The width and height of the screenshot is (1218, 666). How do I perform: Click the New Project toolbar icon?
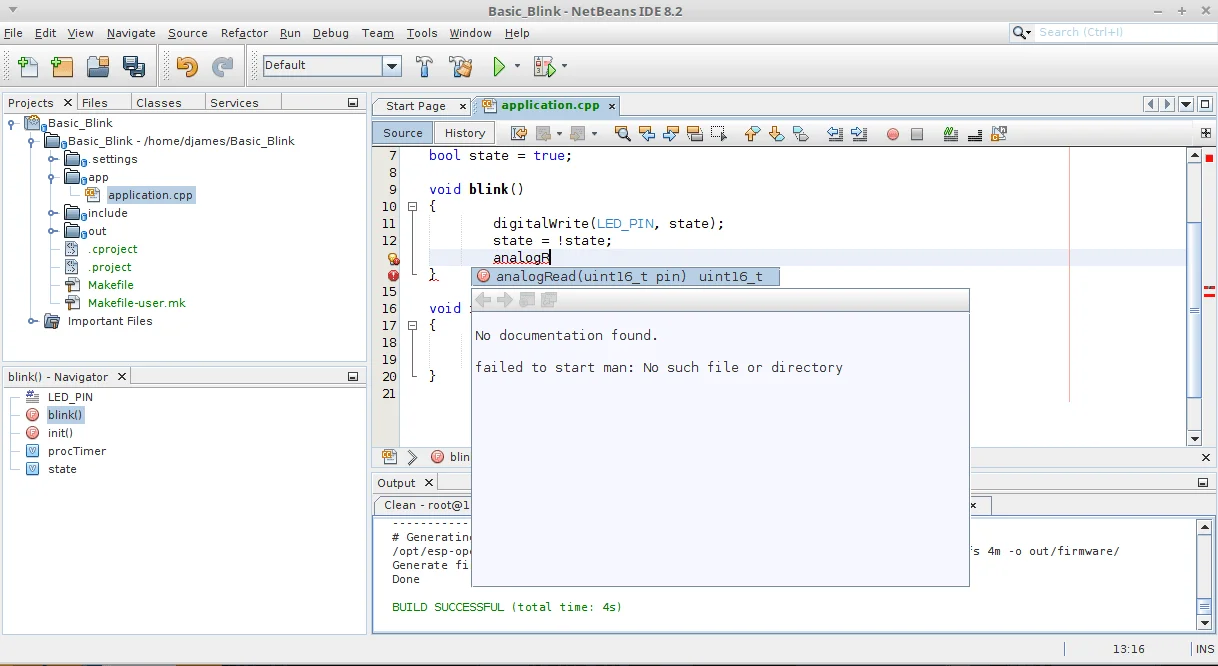pyautogui.click(x=62, y=66)
